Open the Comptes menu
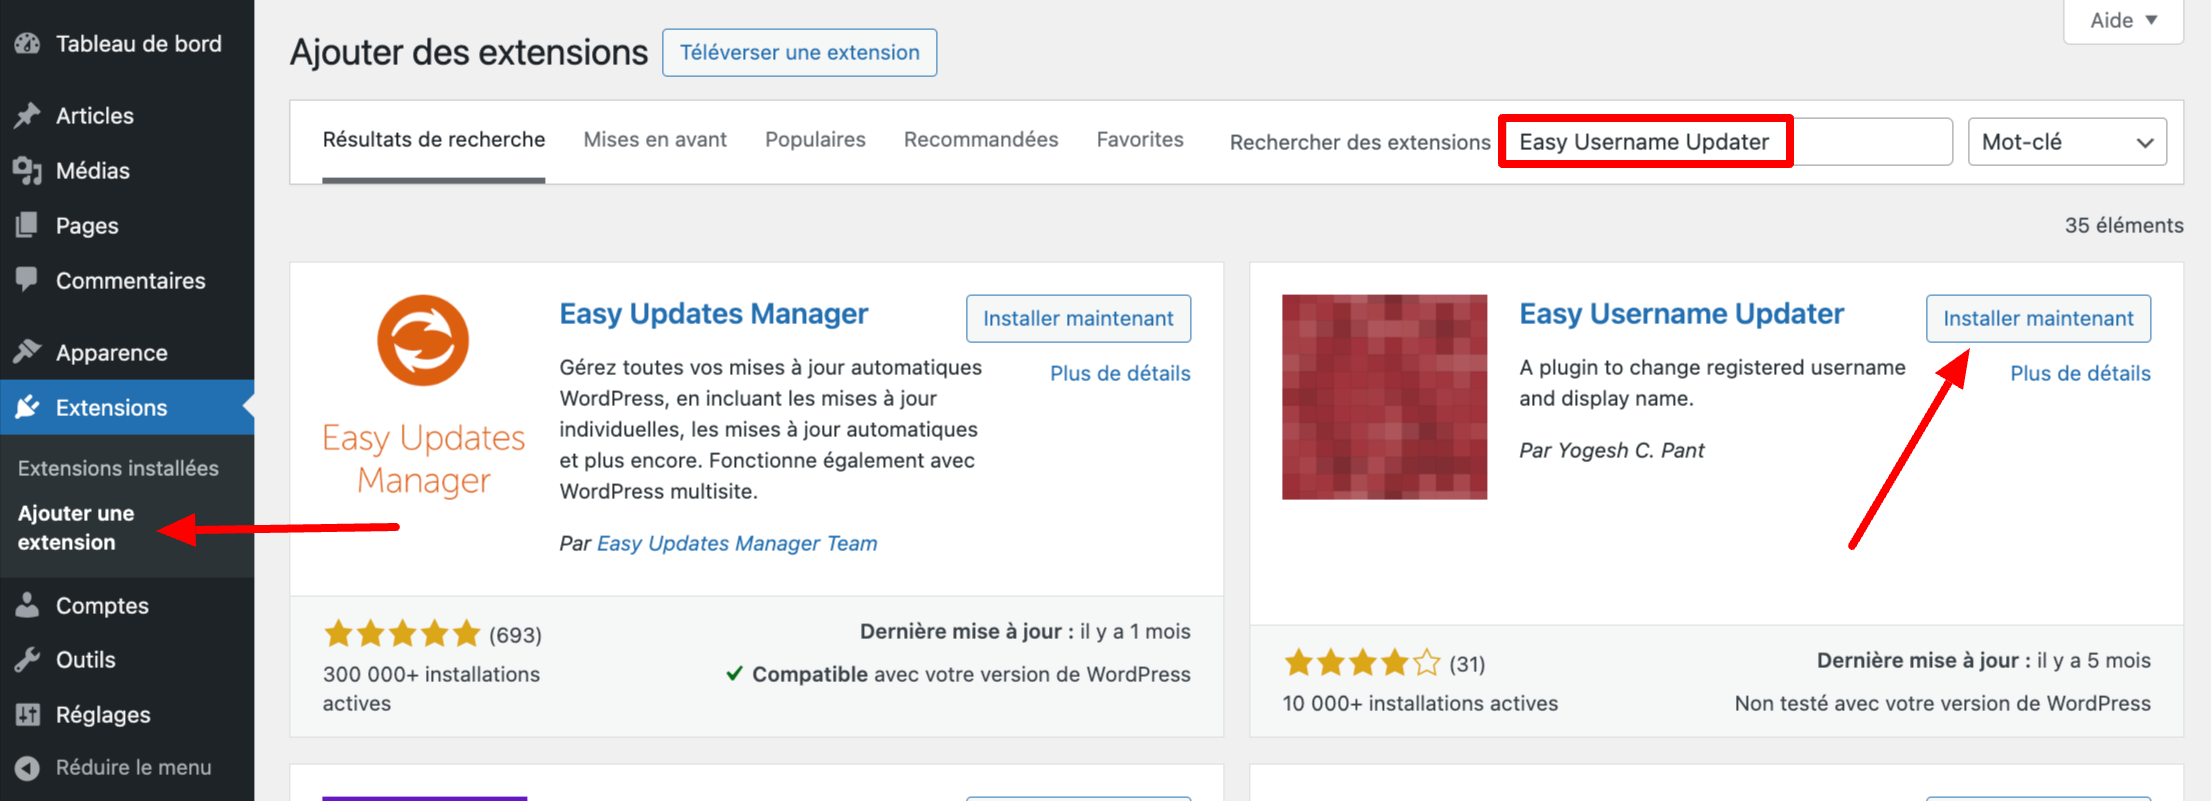 point(127,605)
